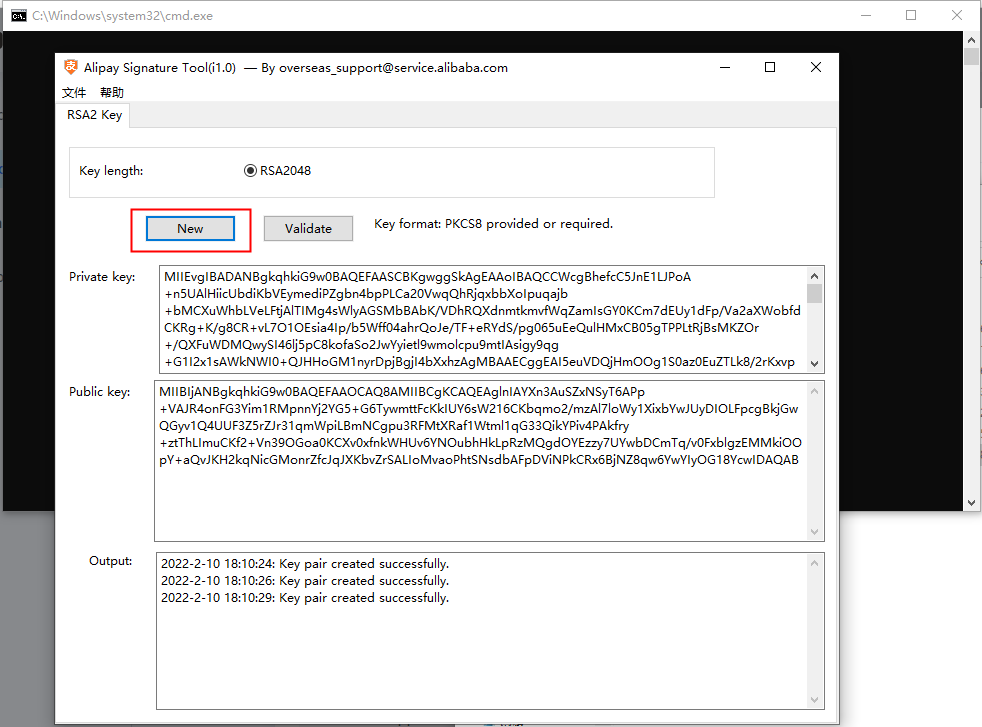The width and height of the screenshot is (982, 727).
Task: Click the cmd.exe icon in title bar
Action: pos(18,16)
